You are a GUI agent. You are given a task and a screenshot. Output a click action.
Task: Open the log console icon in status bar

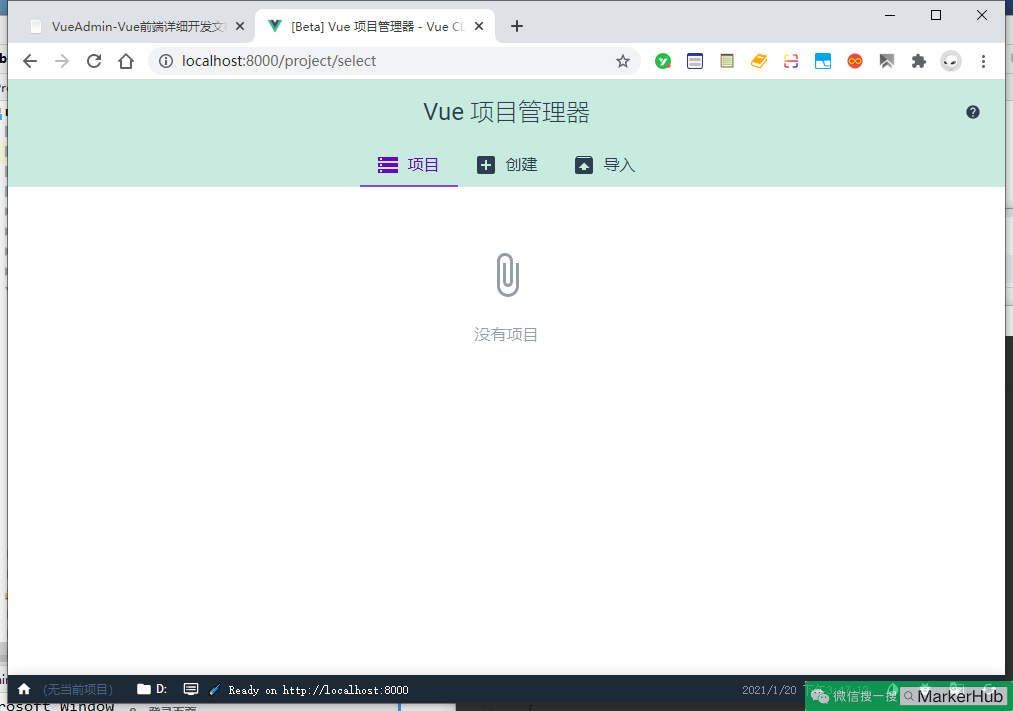pos(191,689)
